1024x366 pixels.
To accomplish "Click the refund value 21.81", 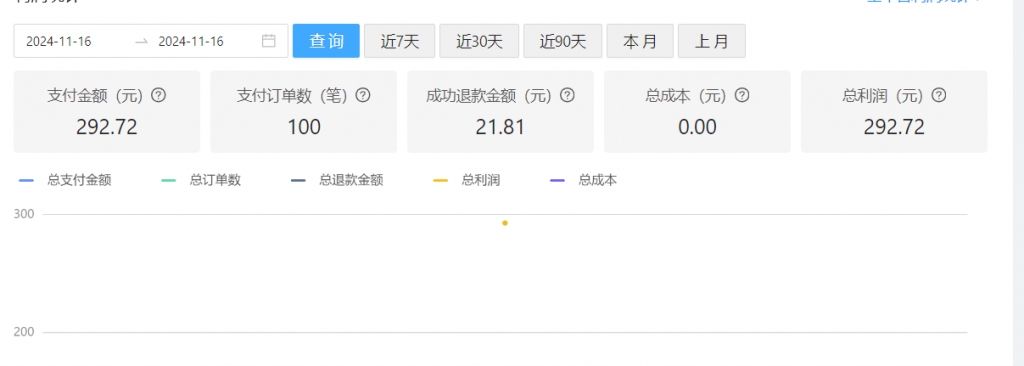I will click(x=500, y=127).
